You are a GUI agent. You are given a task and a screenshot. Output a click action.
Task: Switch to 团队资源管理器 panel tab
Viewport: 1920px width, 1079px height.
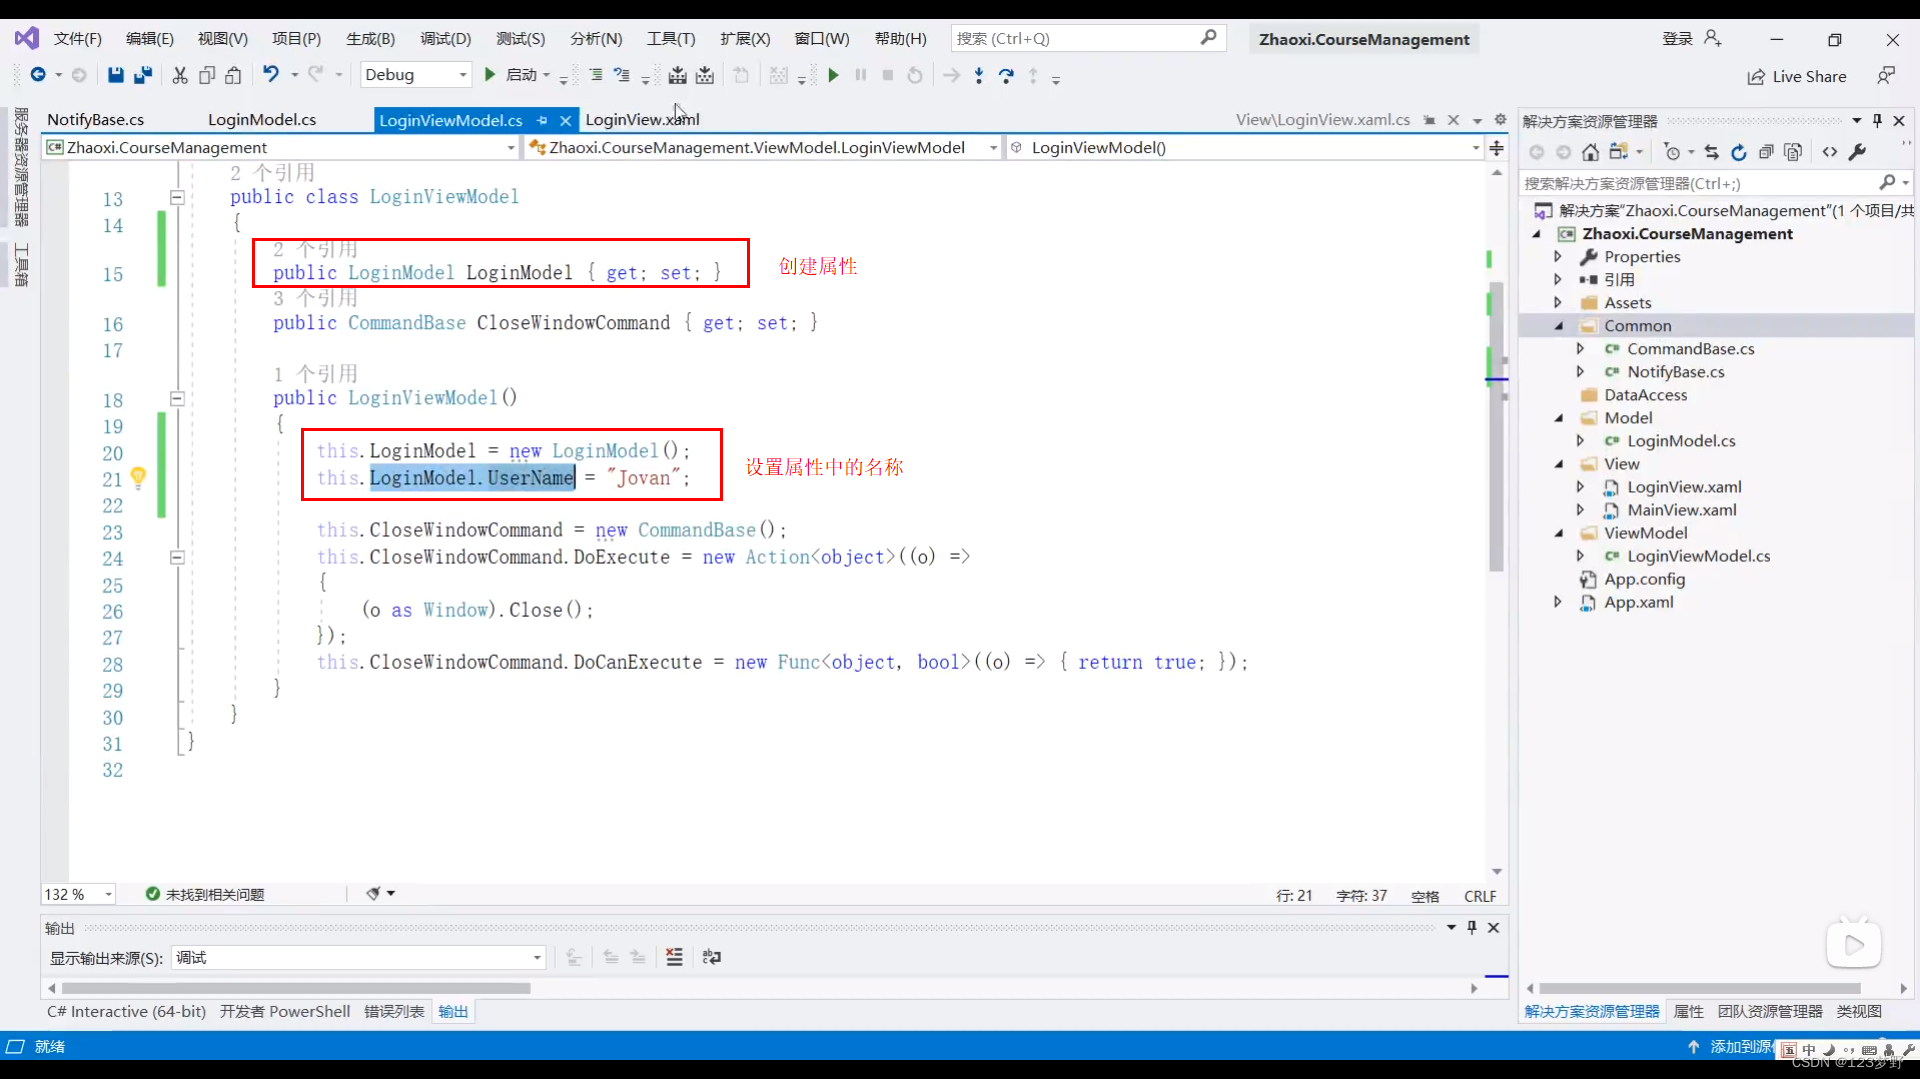click(x=1770, y=1011)
